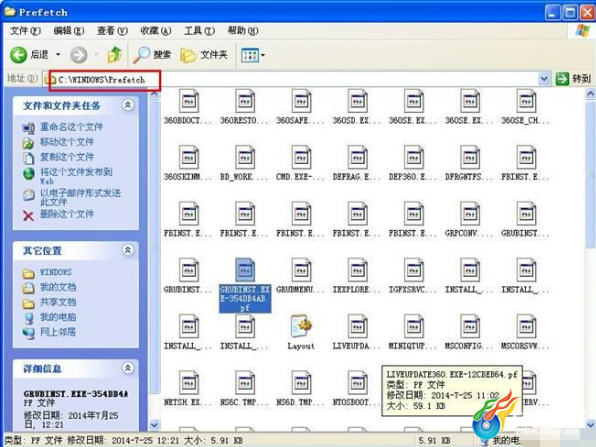Select the NTOSBOOT prefetch file
Image resolution: width=596 pixels, height=447 pixels.
click(357, 388)
